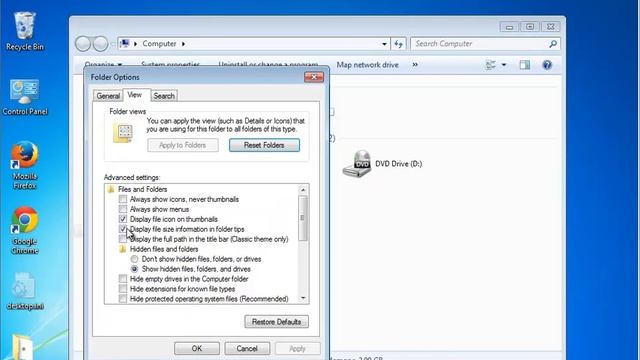
Task: Uncheck Display file size information in folder tips
Action: (x=123, y=229)
